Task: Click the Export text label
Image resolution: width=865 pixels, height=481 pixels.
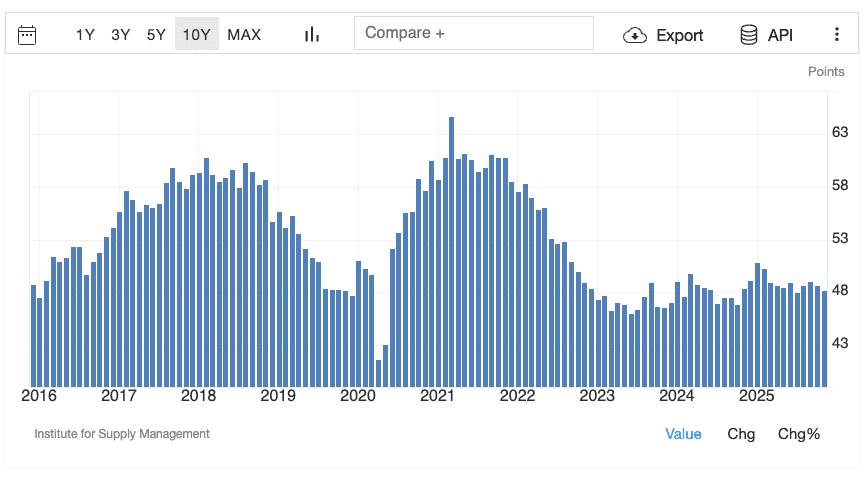Action: pyautogui.click(x=680, y=35)
